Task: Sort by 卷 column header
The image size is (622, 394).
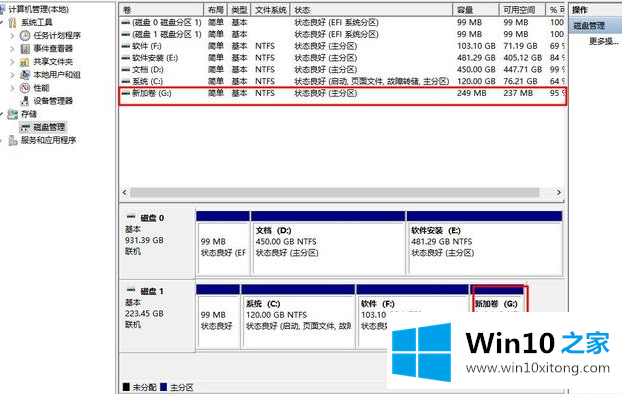Action: click(161, 10)
